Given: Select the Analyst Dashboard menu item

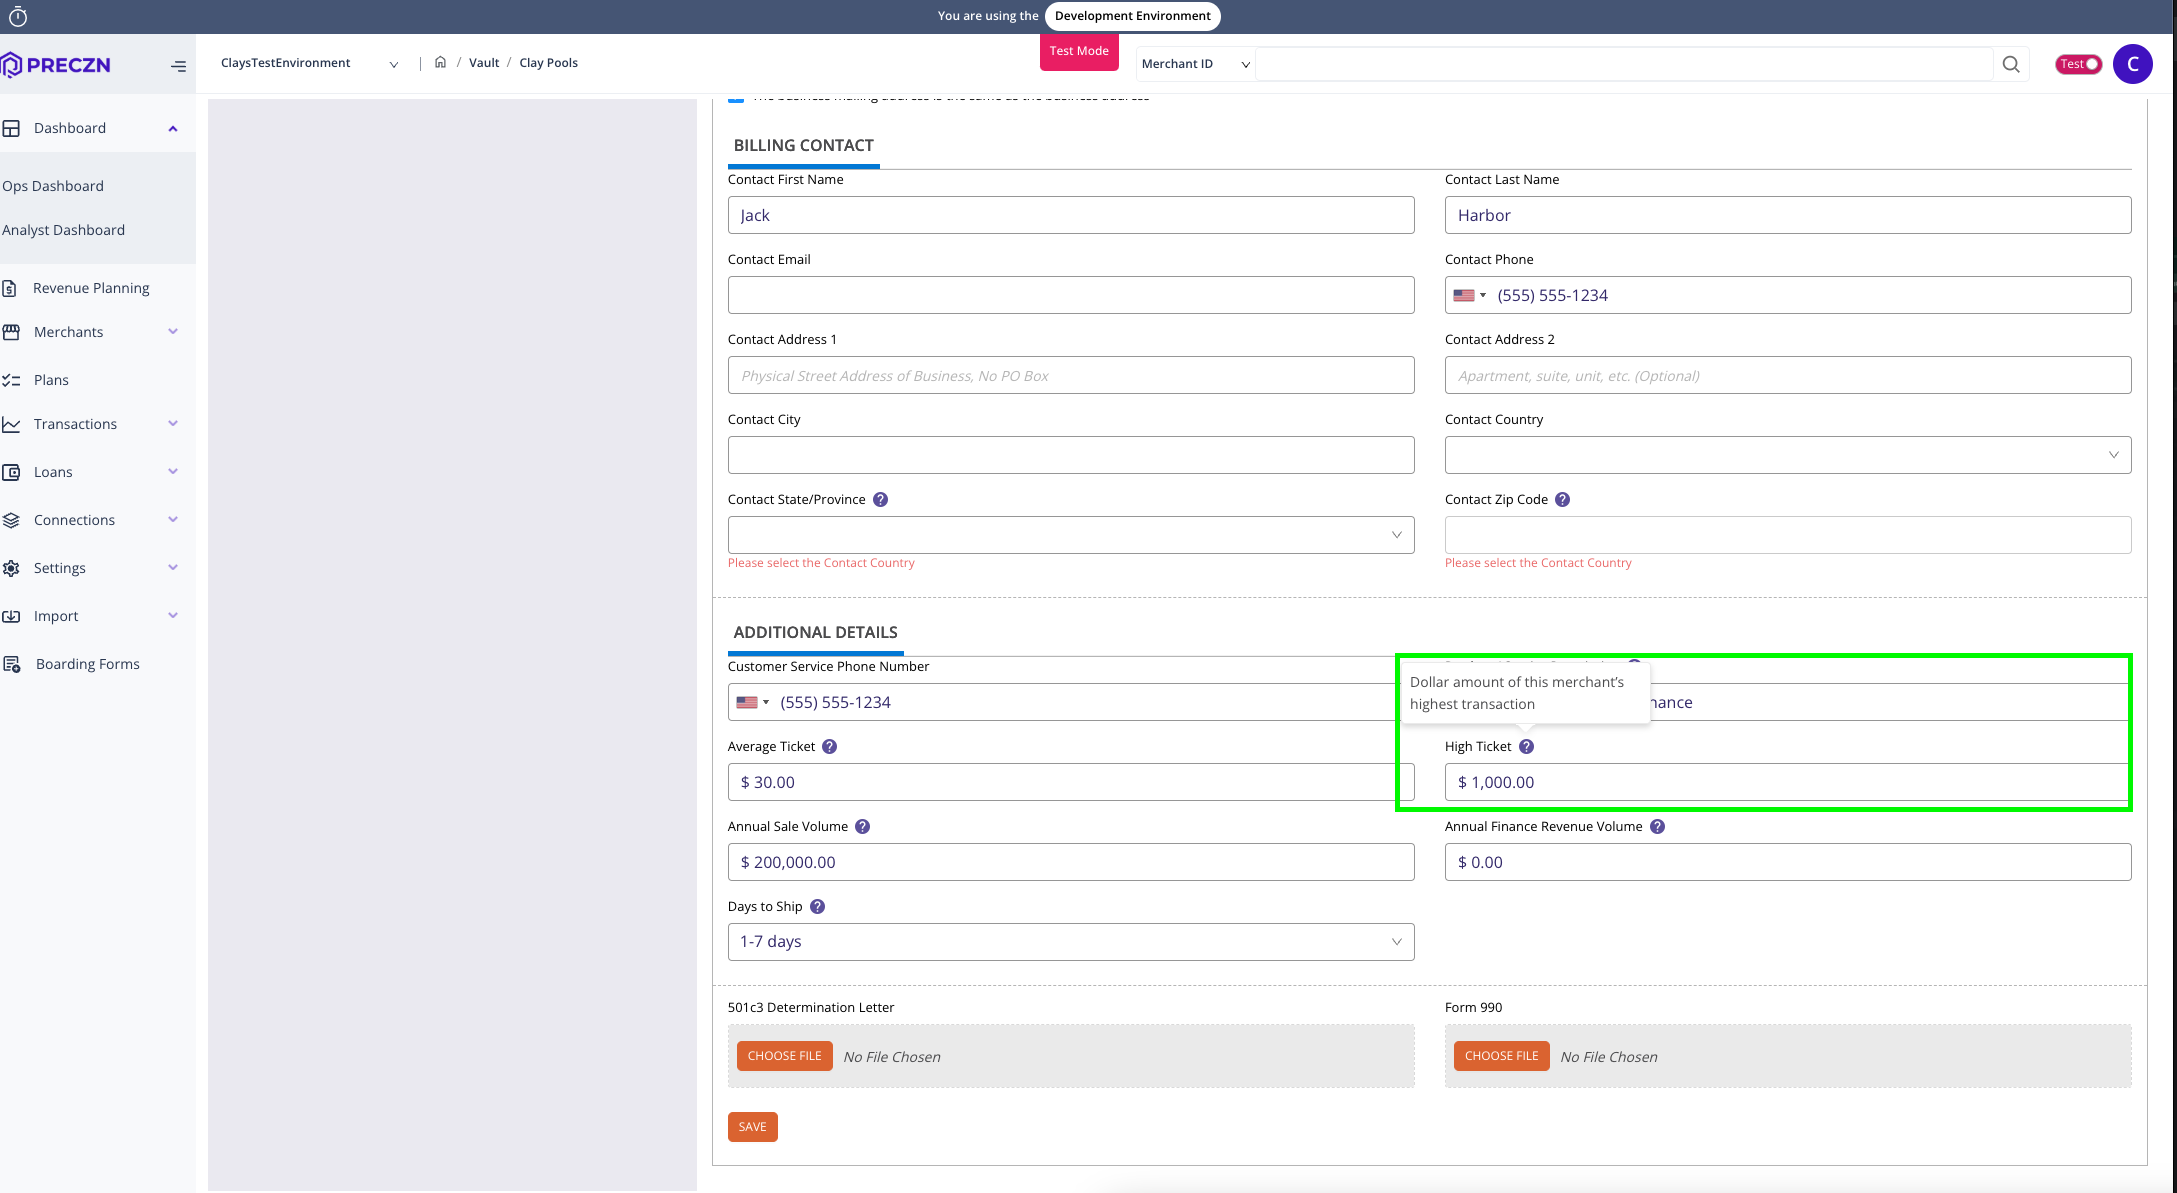Looking at the screenshot, I should [x=63, y=228].
